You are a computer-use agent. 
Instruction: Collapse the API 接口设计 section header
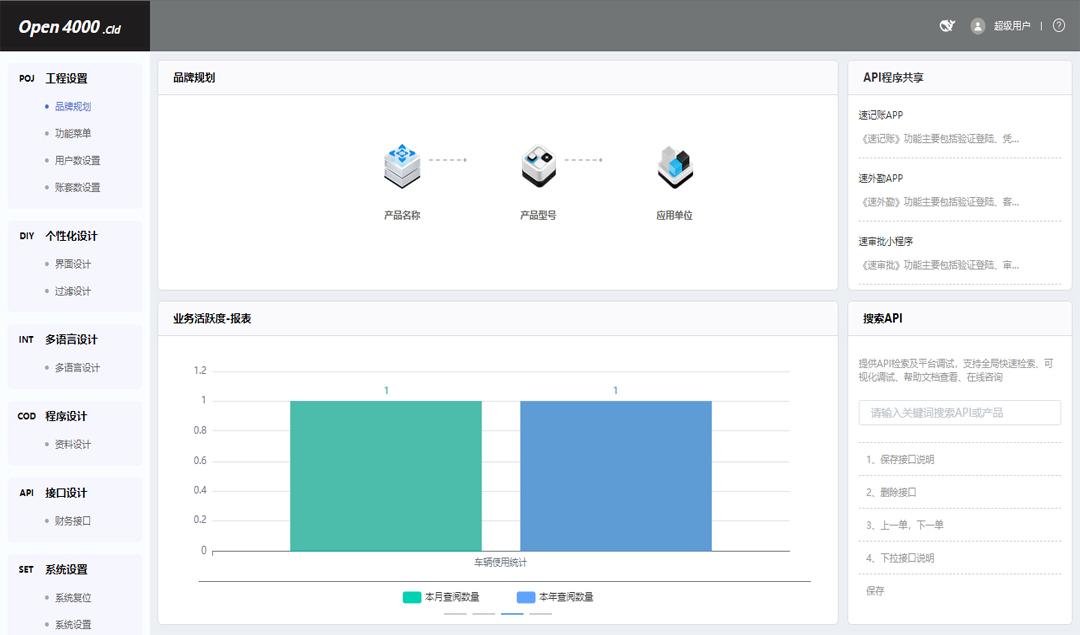pyautogui.click(x=53, y=493)
